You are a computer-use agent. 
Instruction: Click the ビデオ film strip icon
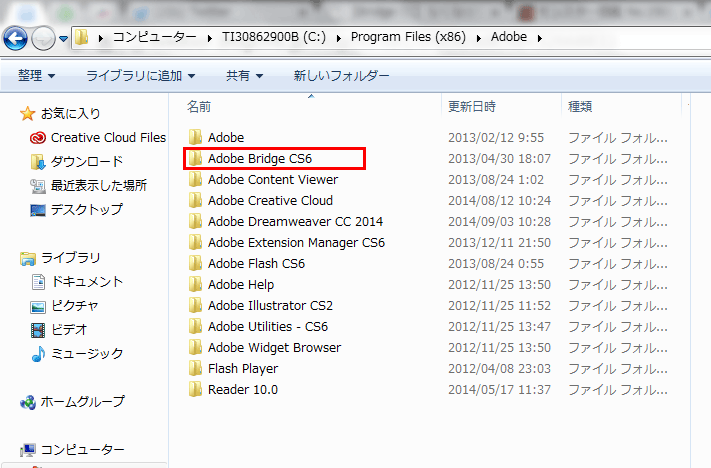pos(38,330)
